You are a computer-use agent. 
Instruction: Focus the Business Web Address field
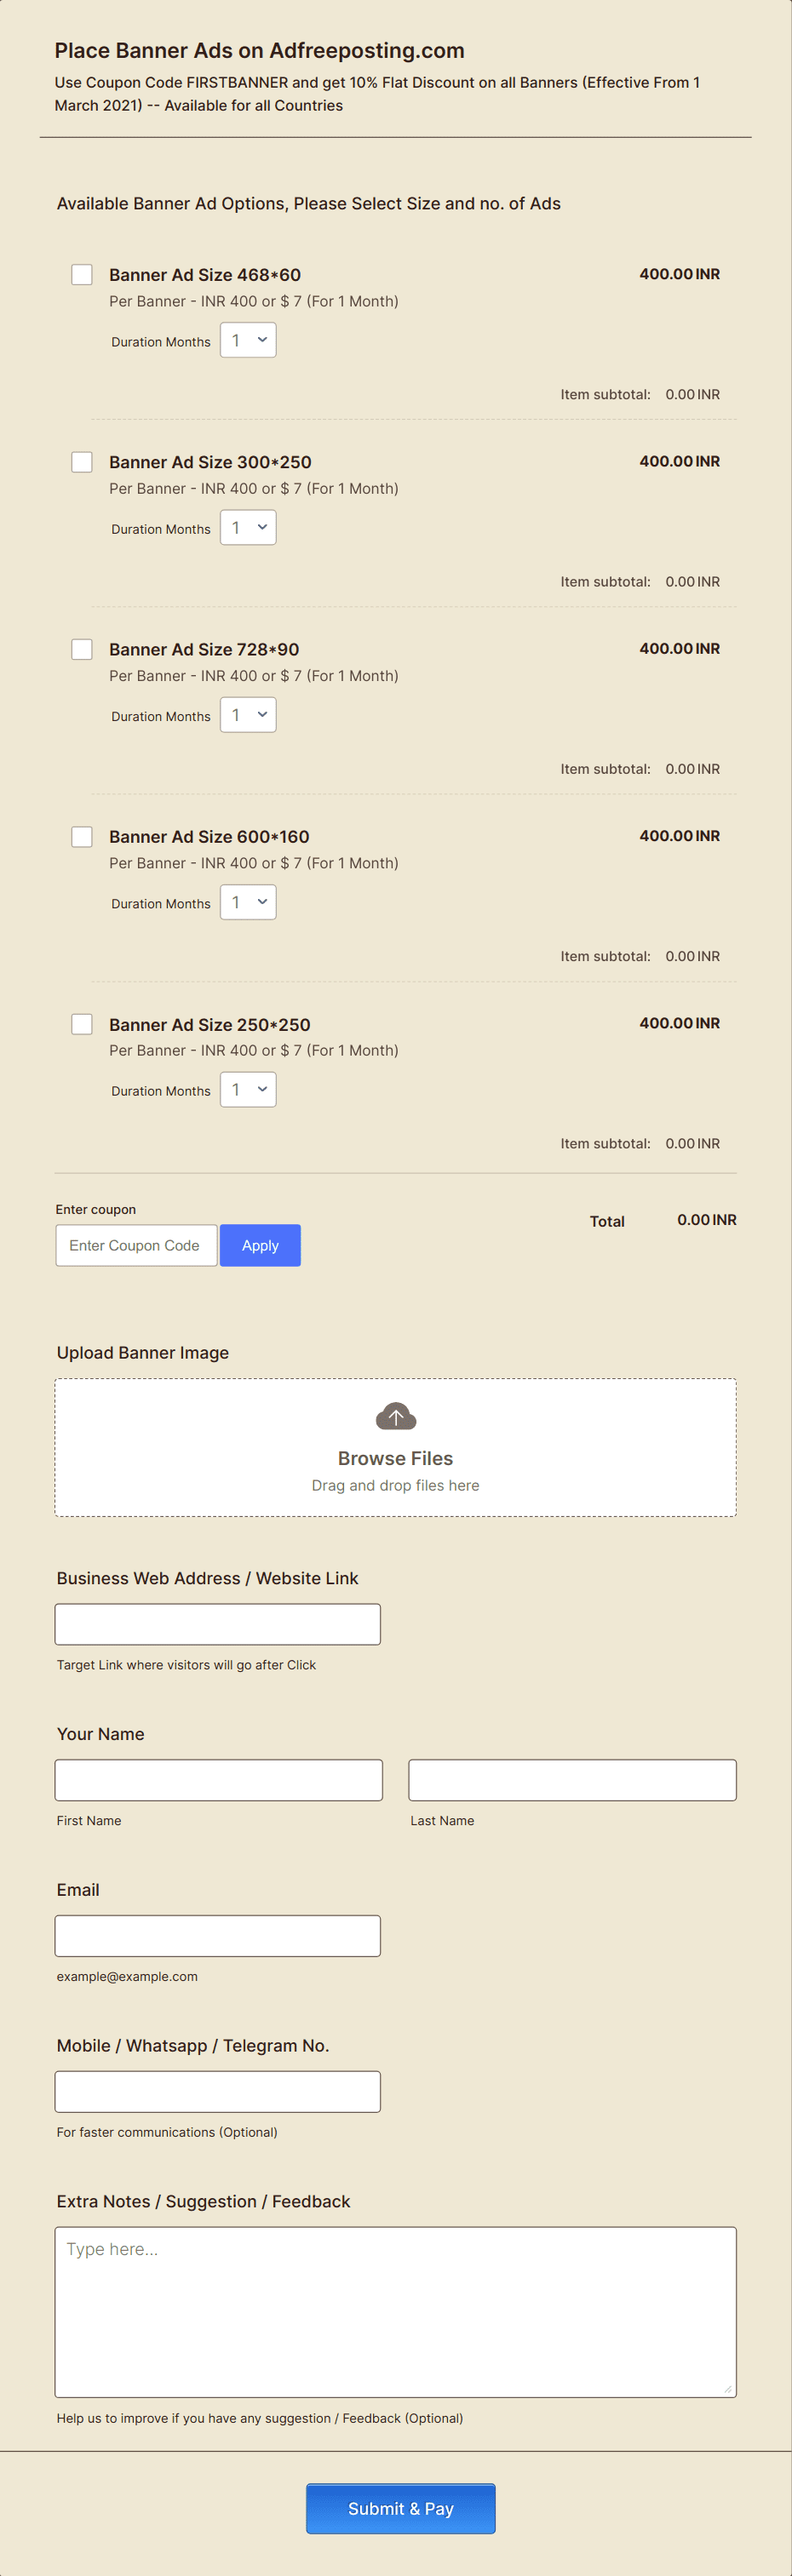pos(218,1624)
